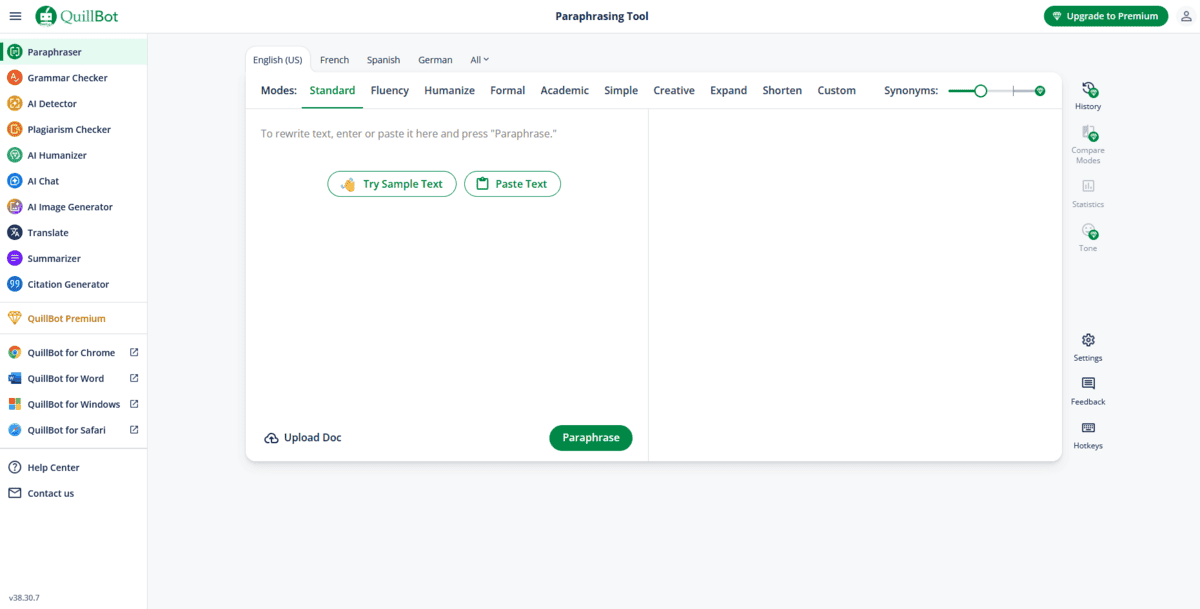Open the AI Detector tool

(x=52, y=104)
